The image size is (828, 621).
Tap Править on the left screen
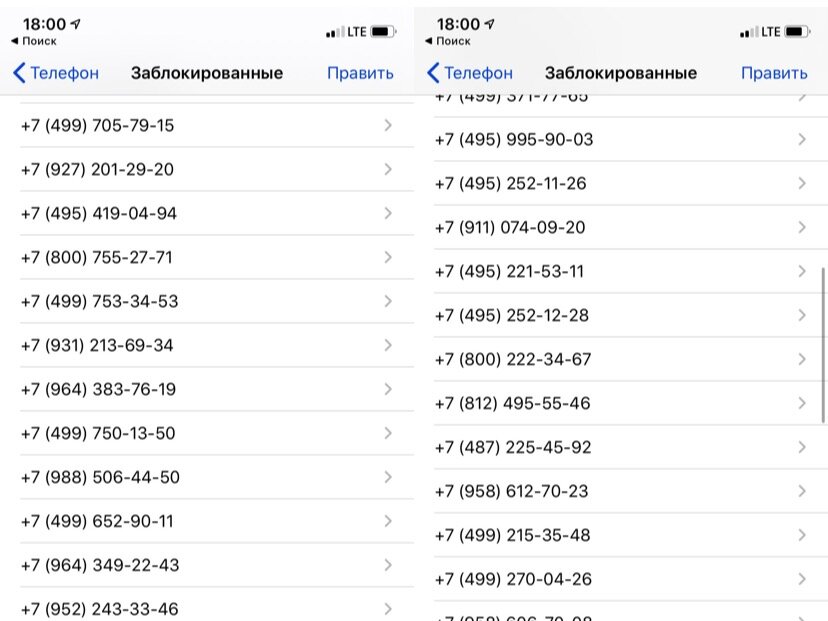[x=360, y=73]
